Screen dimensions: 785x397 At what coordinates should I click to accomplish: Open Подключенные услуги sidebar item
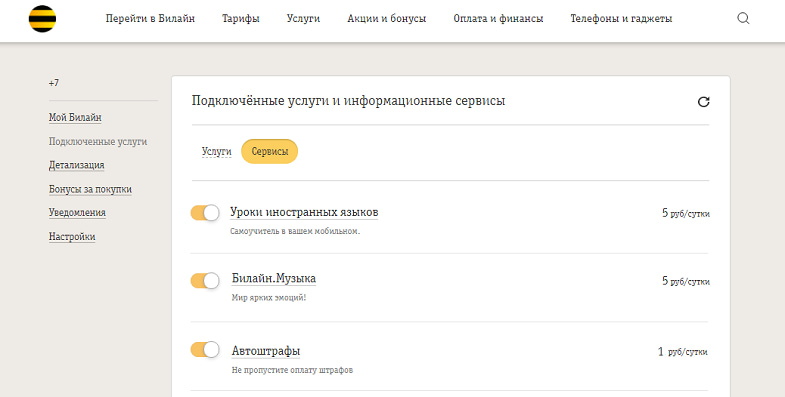click(x=98, y=142)
